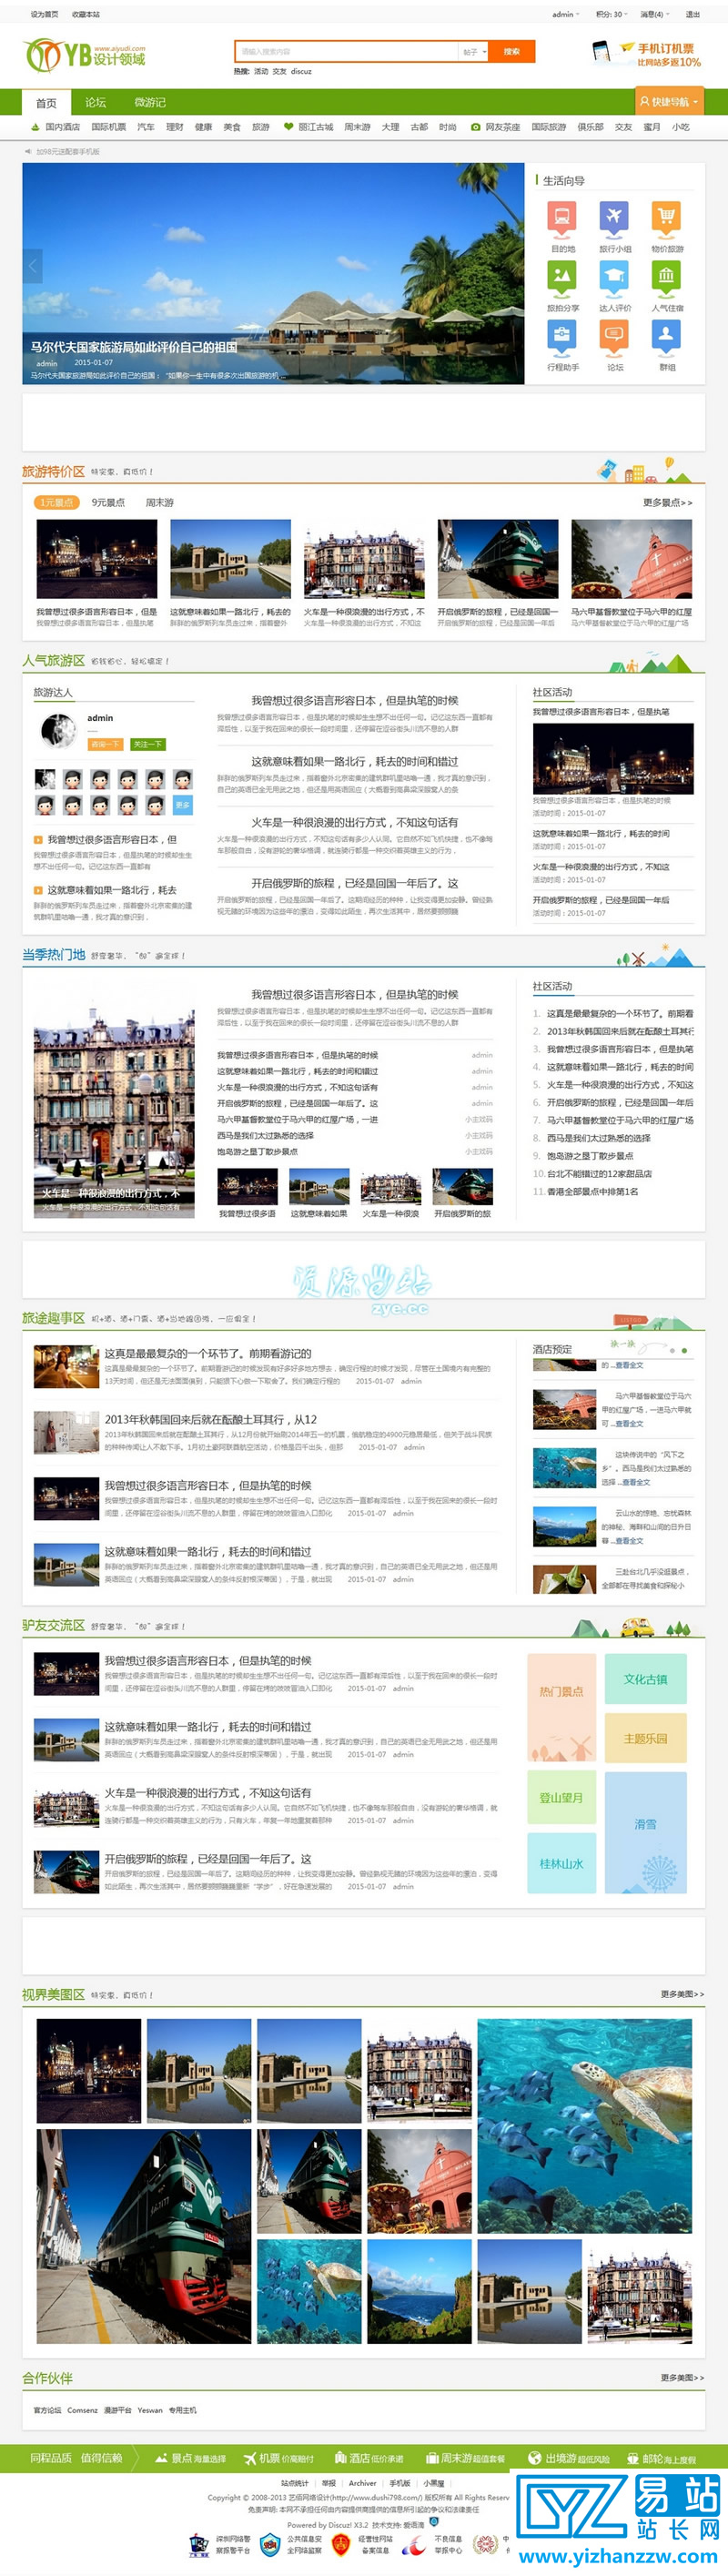Click the search keyword input field

click(346, 52)
